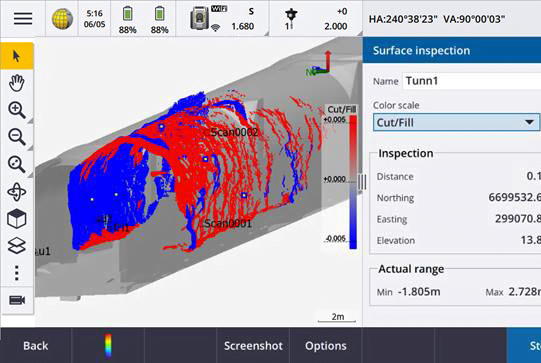The image size is (541, 363).
Task: Click the Back softkey
Action: pos(36,346)
